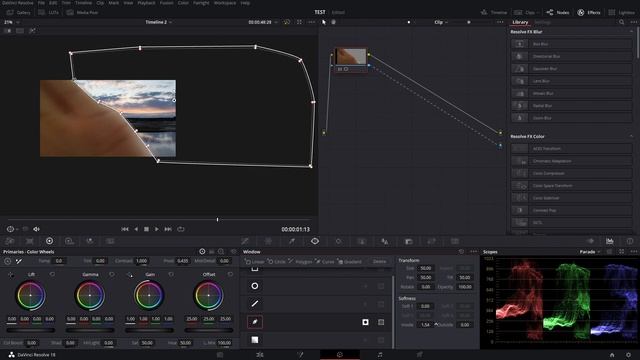The image size is (640, 360).
Task: Switch to the Fairlight page
Action: click(380, 355)
